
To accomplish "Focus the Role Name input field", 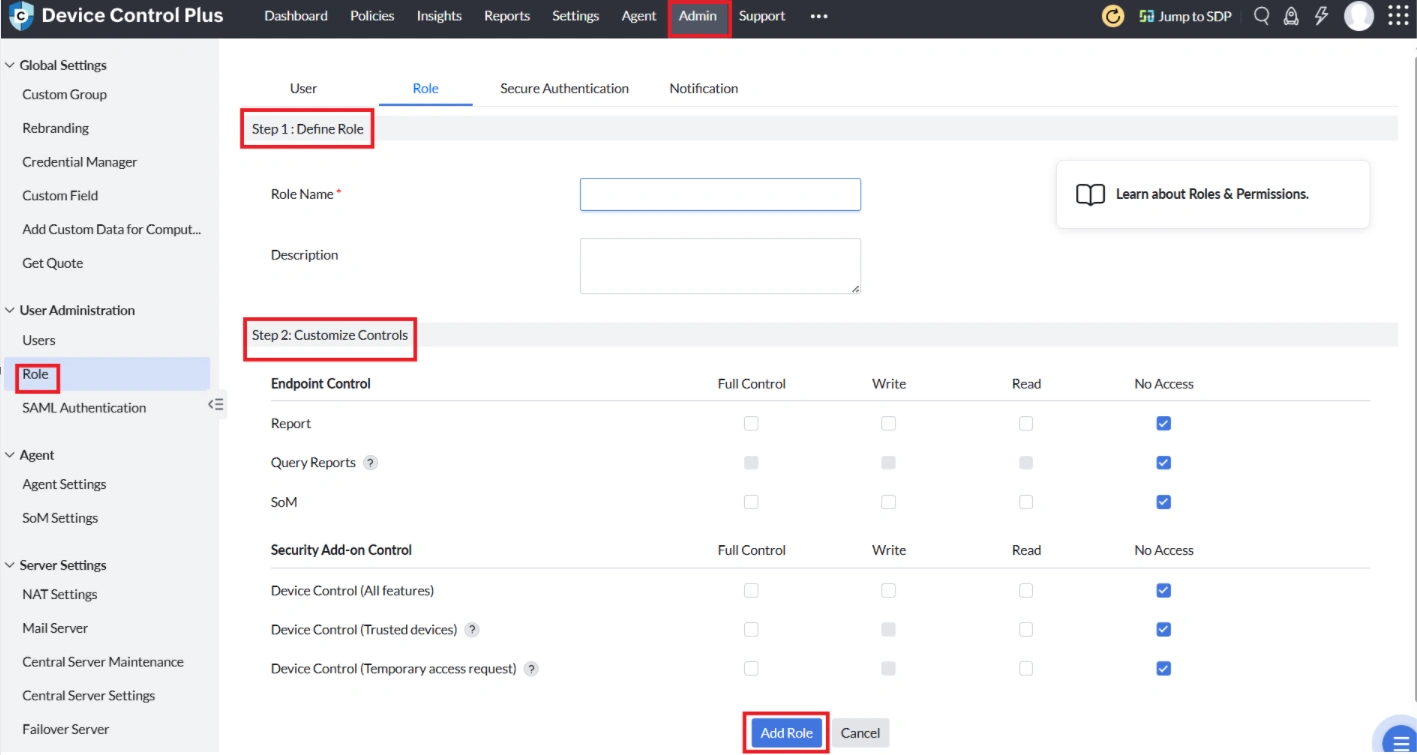I will click(720, 195).
